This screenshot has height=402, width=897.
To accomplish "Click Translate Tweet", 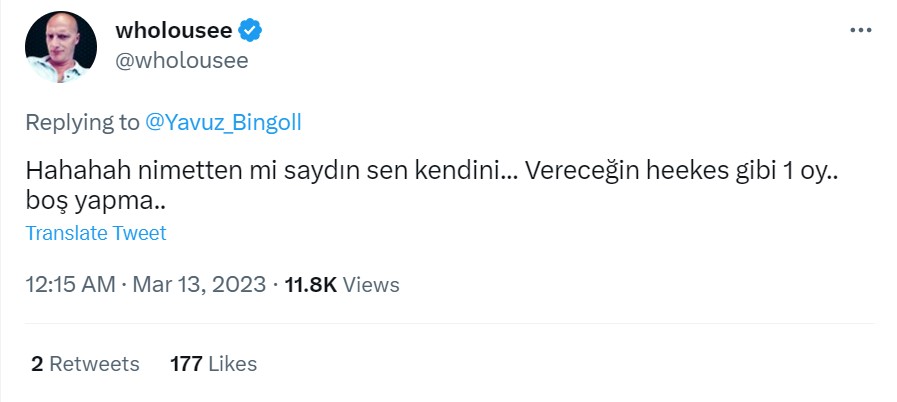I will pos(96,233).
